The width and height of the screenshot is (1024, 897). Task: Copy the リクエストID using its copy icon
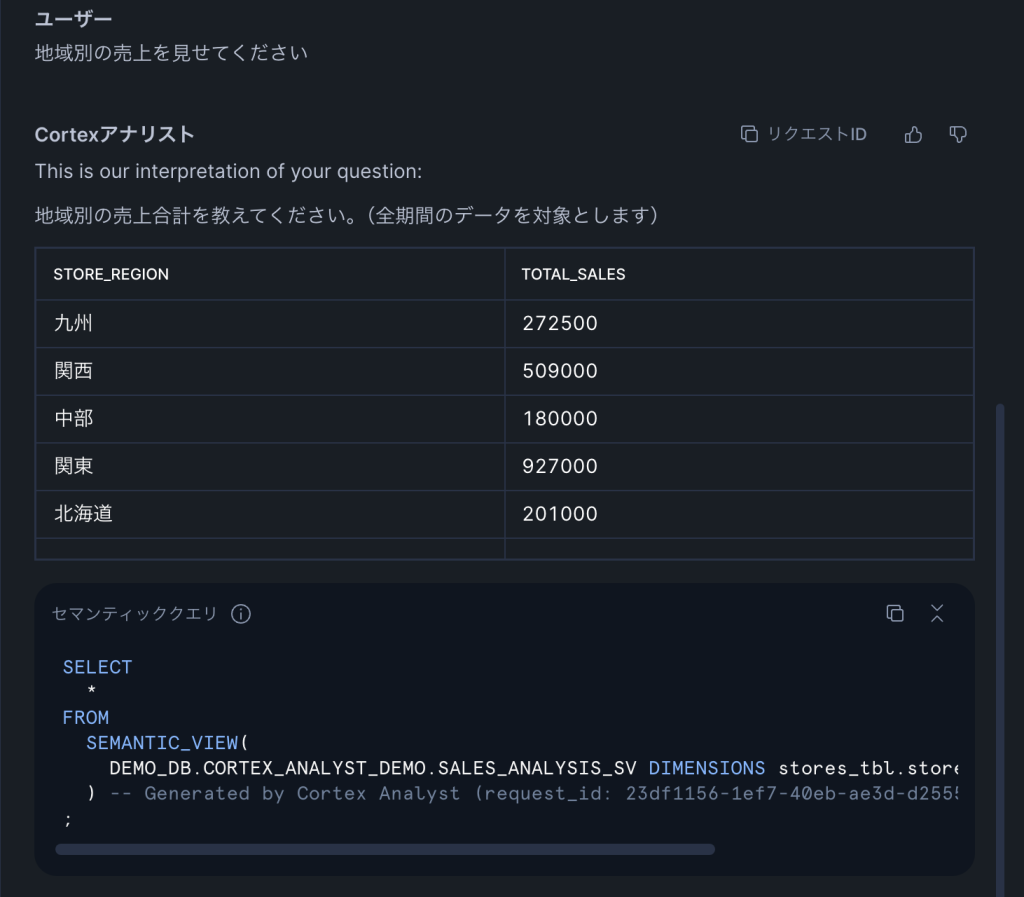click(x=749, y=135)
